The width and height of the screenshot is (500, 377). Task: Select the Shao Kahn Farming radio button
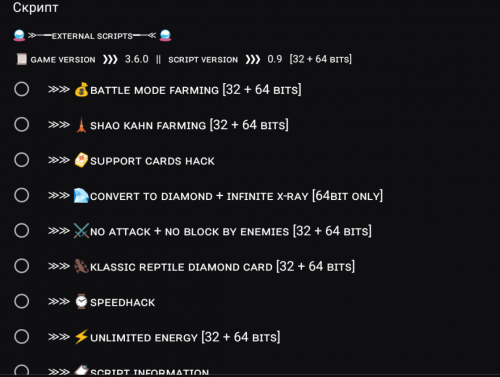pos(22,125)
